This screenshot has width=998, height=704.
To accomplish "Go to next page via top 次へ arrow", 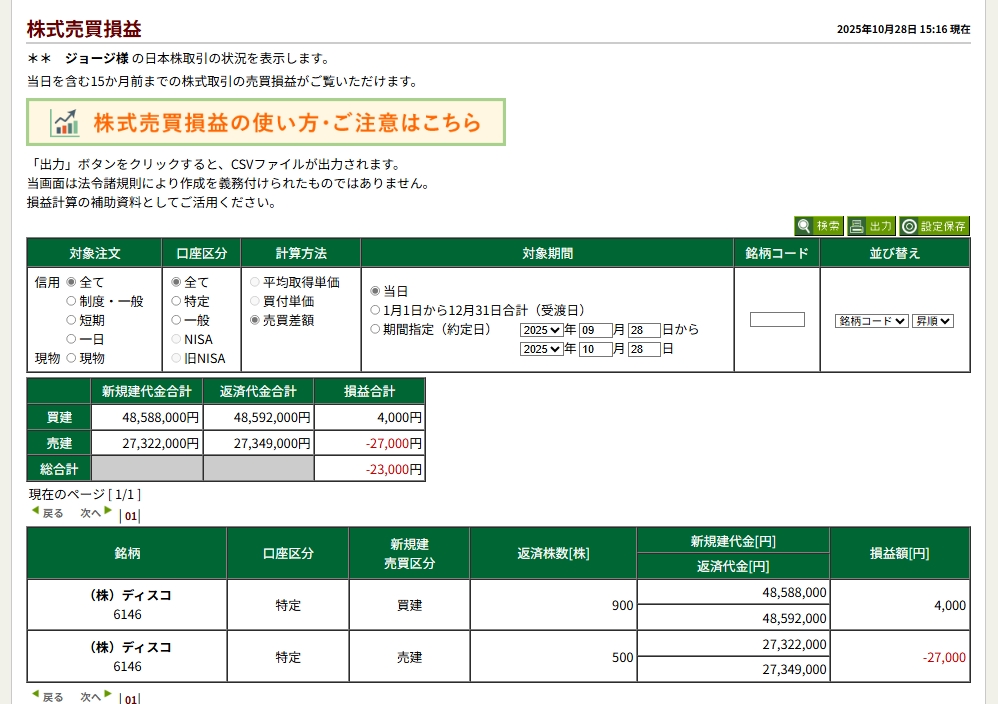I will (x=96, y=513).
